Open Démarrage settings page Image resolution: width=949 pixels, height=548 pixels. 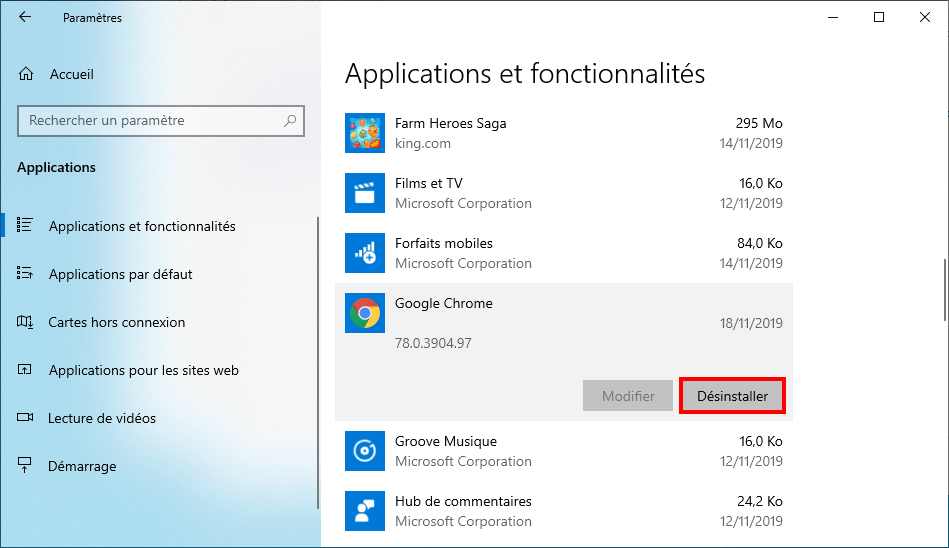click(x=82, y=466)
